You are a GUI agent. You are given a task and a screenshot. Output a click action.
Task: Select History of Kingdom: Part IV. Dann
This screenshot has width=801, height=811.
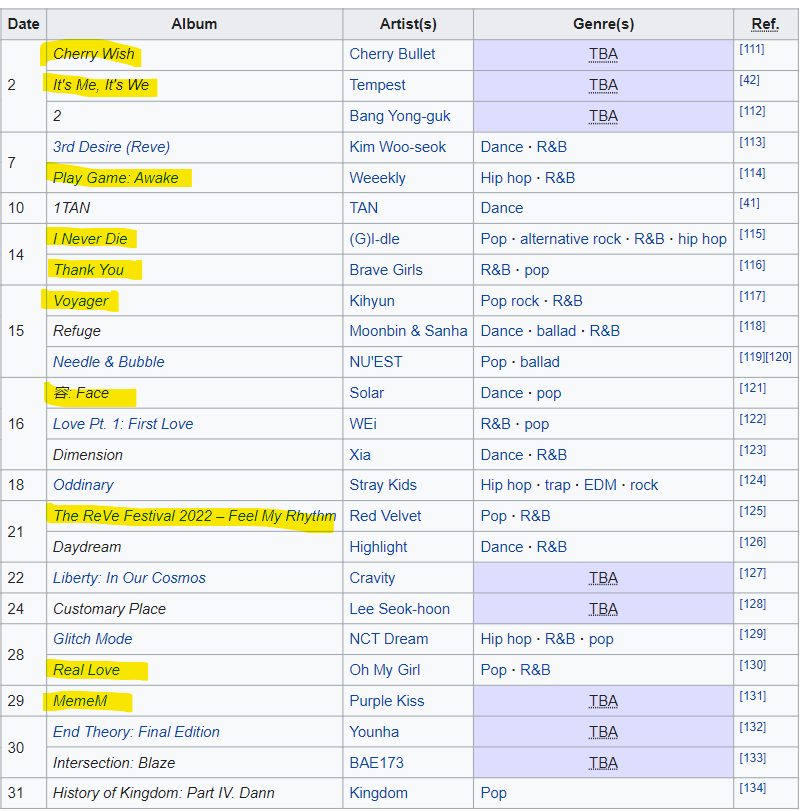pos(163,794)
